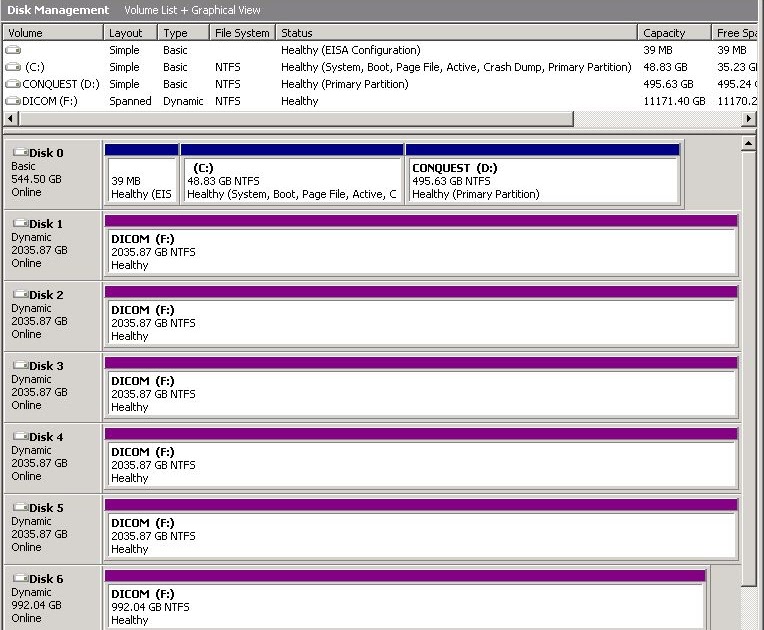Click the NTFS file system cell for CONQUEST

click(228, 84)
